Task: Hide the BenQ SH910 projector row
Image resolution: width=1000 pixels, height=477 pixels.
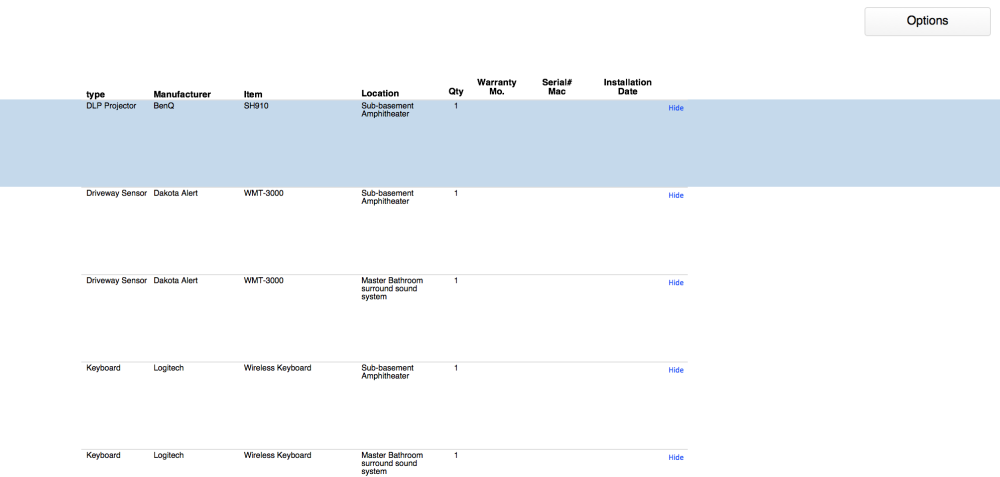Action: 675,108
